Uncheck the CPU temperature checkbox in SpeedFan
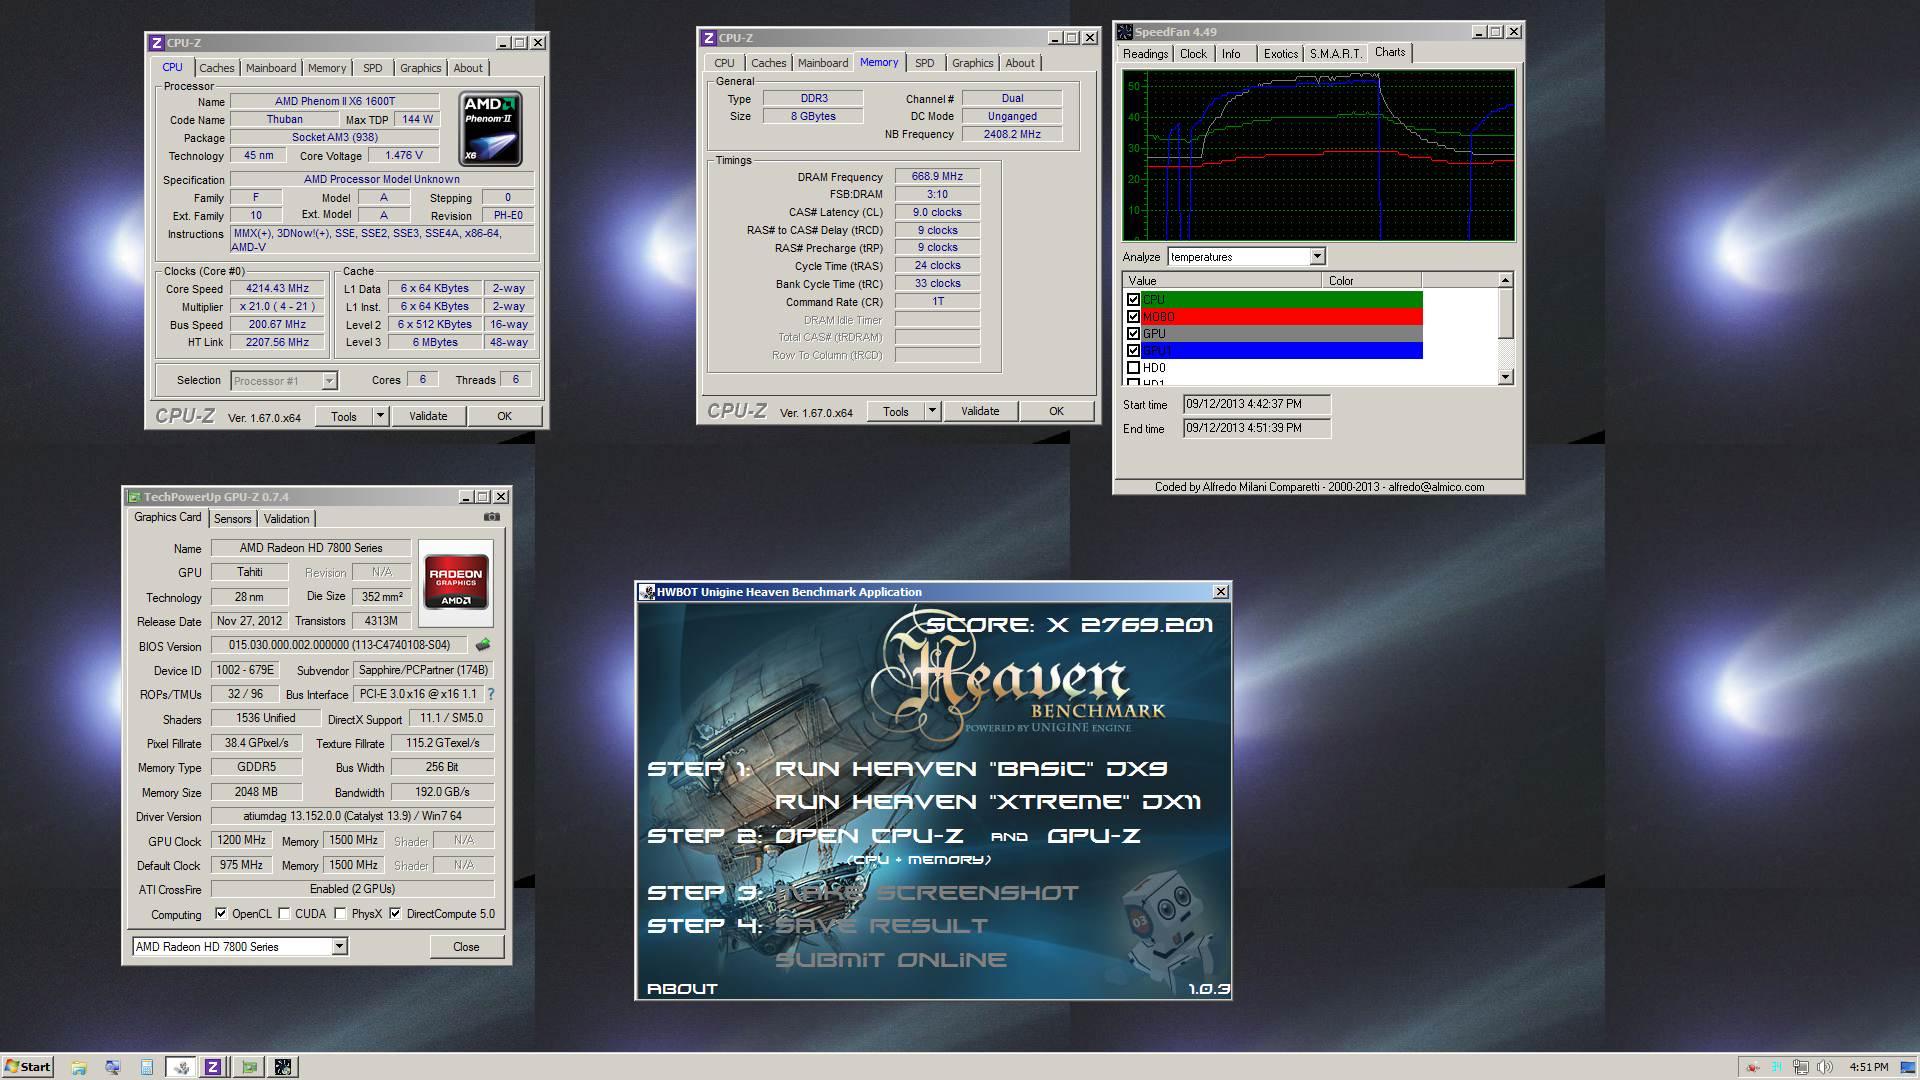1920x1080 pixels. [x=1133, y=299]
